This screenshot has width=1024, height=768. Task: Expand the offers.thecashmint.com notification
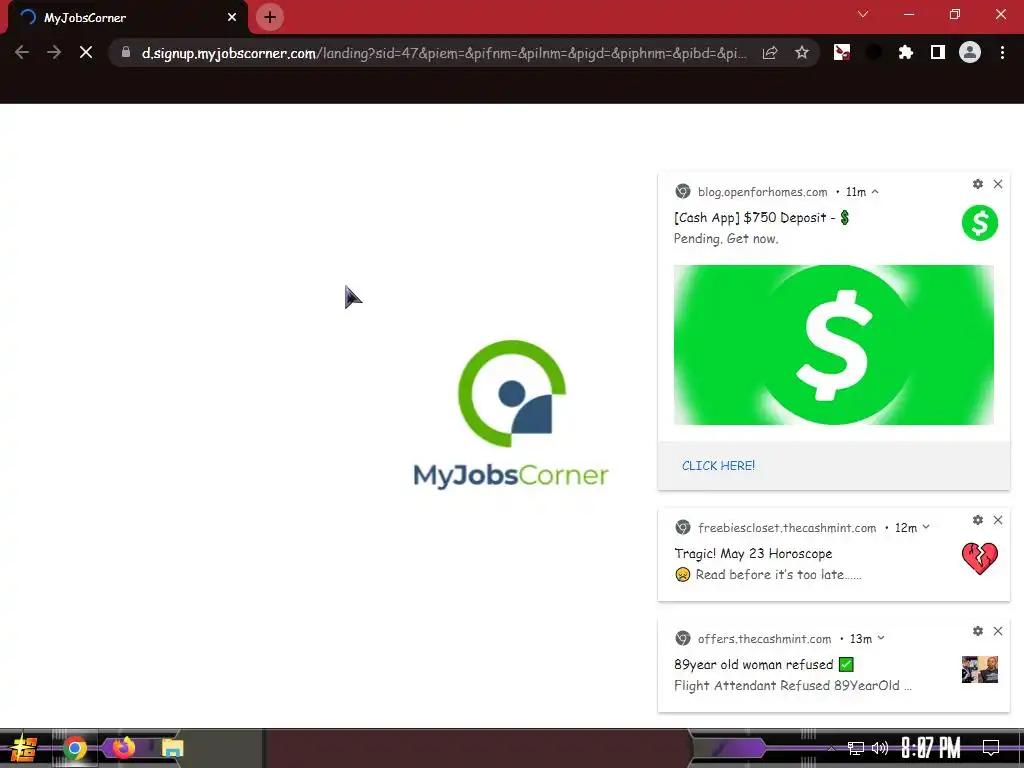tap(881, 638)
